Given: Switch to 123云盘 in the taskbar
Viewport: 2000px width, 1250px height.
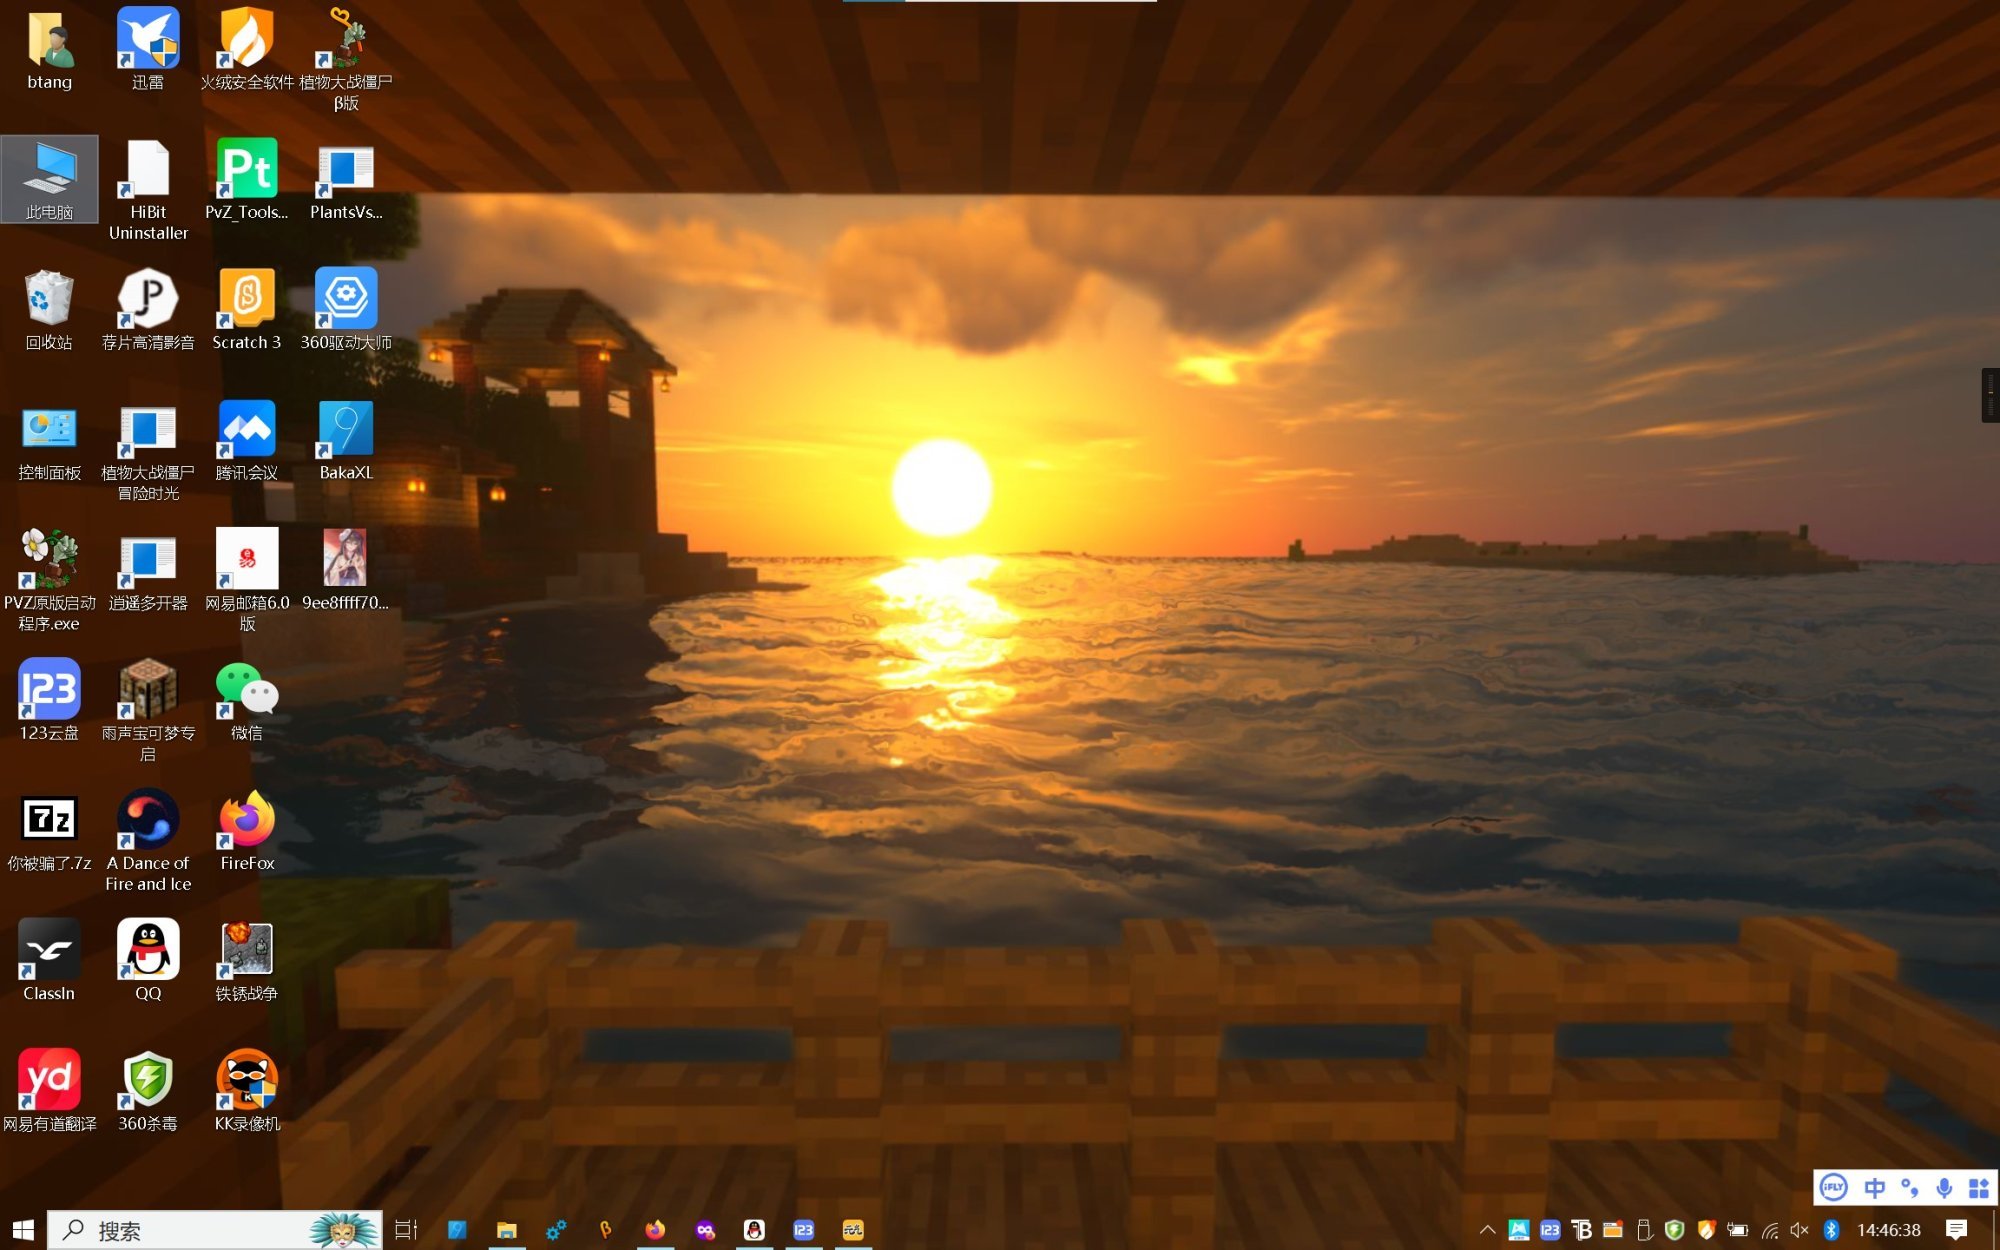Looking at the screenshot, I should point(804,1230).
